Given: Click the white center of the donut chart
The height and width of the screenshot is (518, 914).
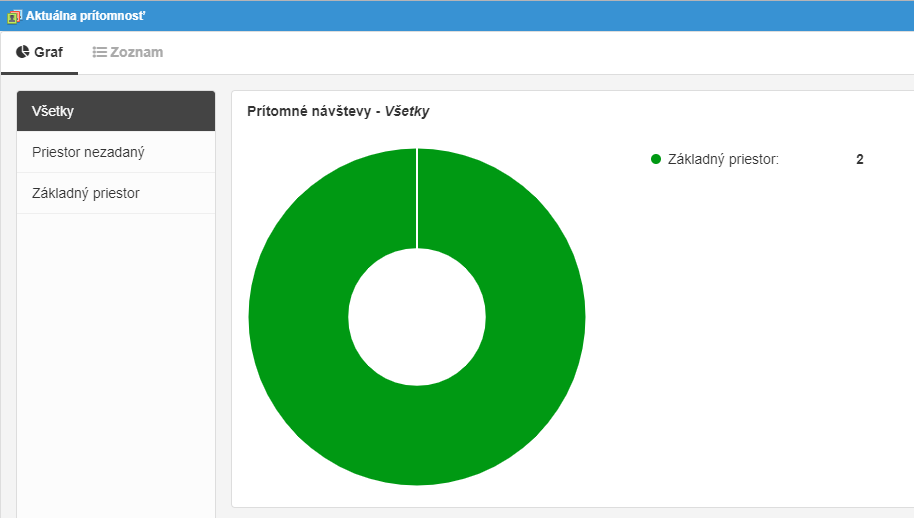Looking at the screenshot, I should point(417,316).
